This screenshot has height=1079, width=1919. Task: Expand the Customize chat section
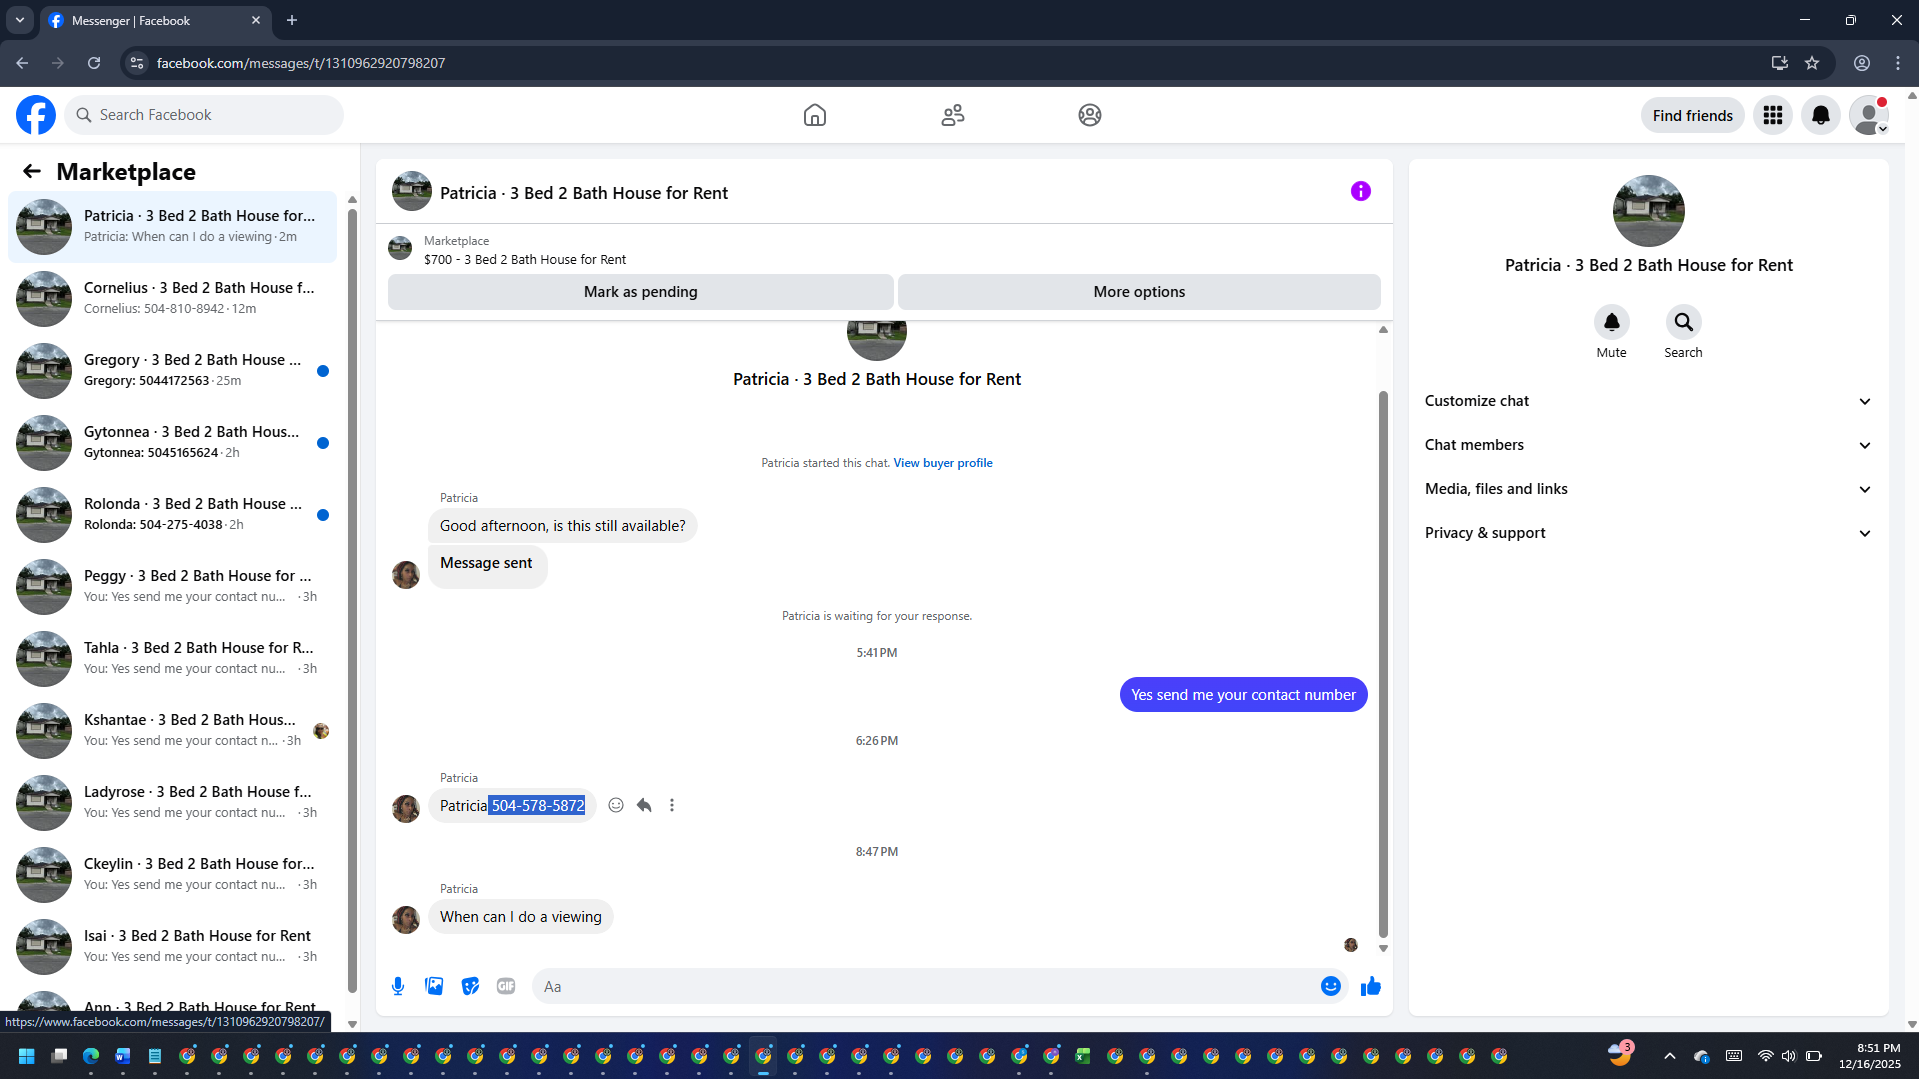click(1648, 401)
